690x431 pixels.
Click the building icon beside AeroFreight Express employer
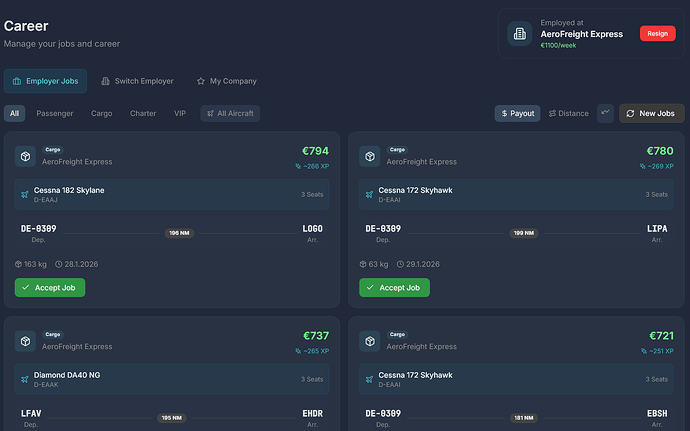[x=520, y=34]
